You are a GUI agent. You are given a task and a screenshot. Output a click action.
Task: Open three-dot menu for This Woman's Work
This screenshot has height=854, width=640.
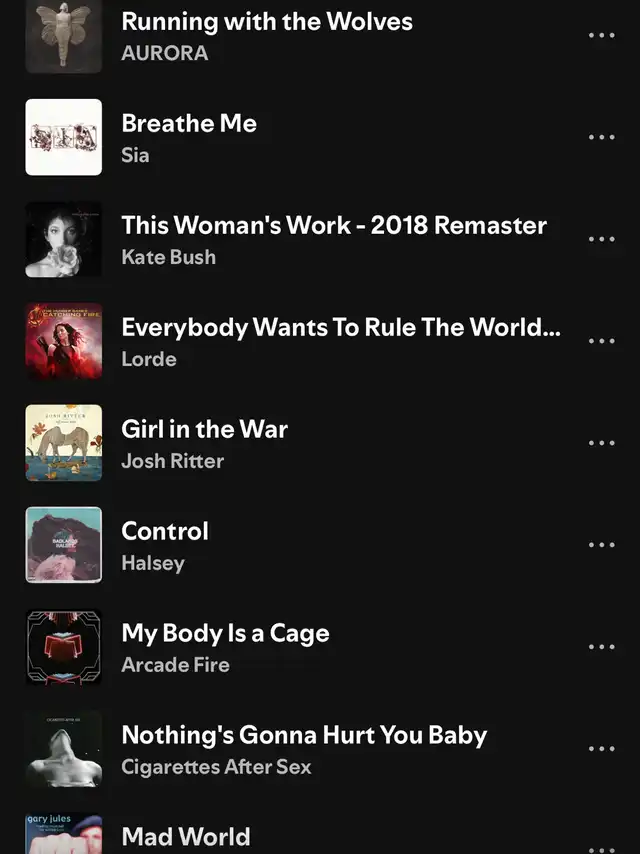[601, 239]
